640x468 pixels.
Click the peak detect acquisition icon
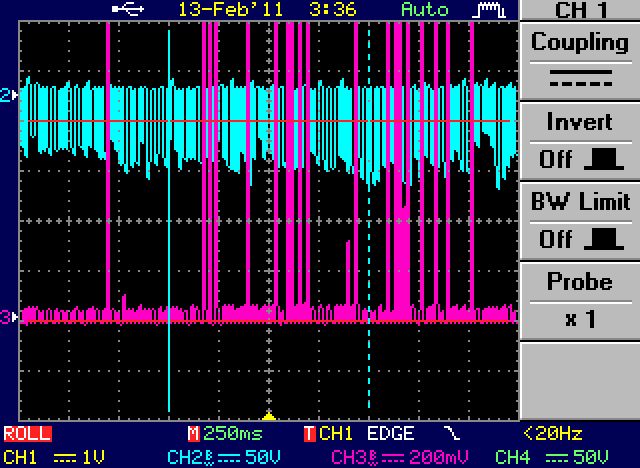coord(489,10)
